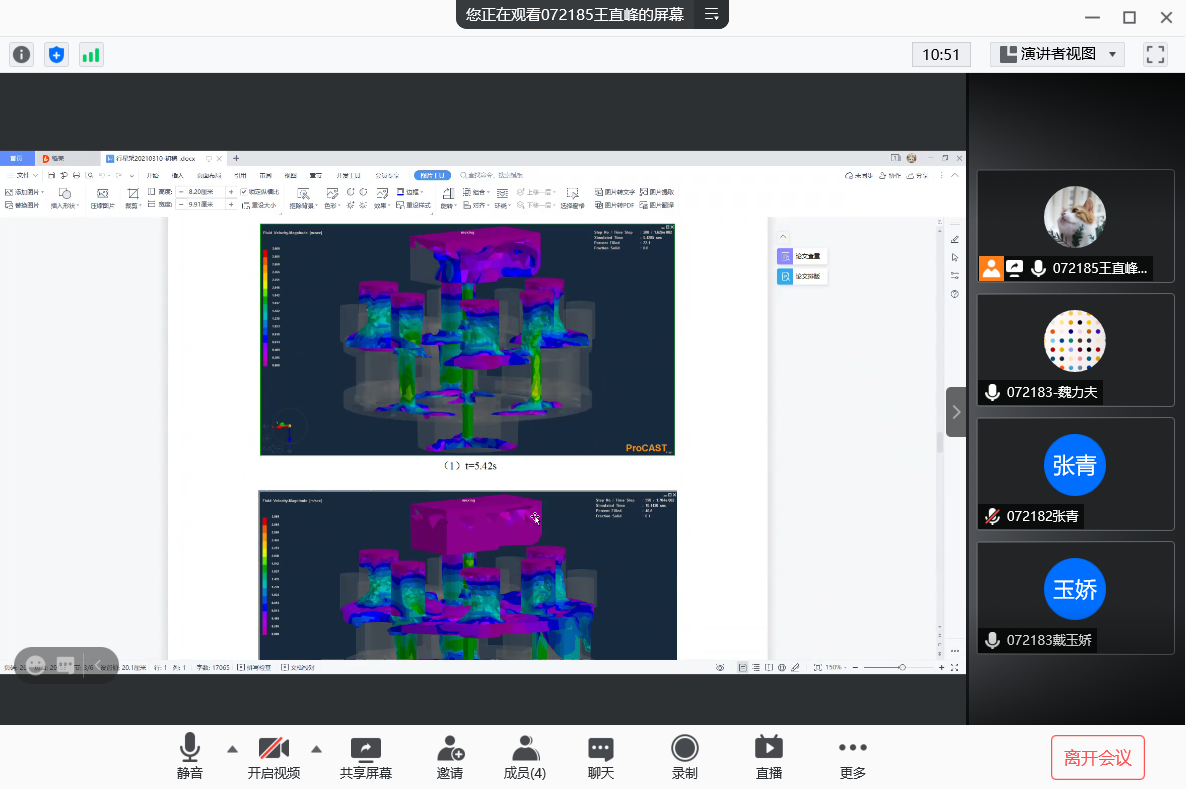Open the Chat (聊天) panel
This screenshot has width=1186, height=789.
click(x=601, y=758)
